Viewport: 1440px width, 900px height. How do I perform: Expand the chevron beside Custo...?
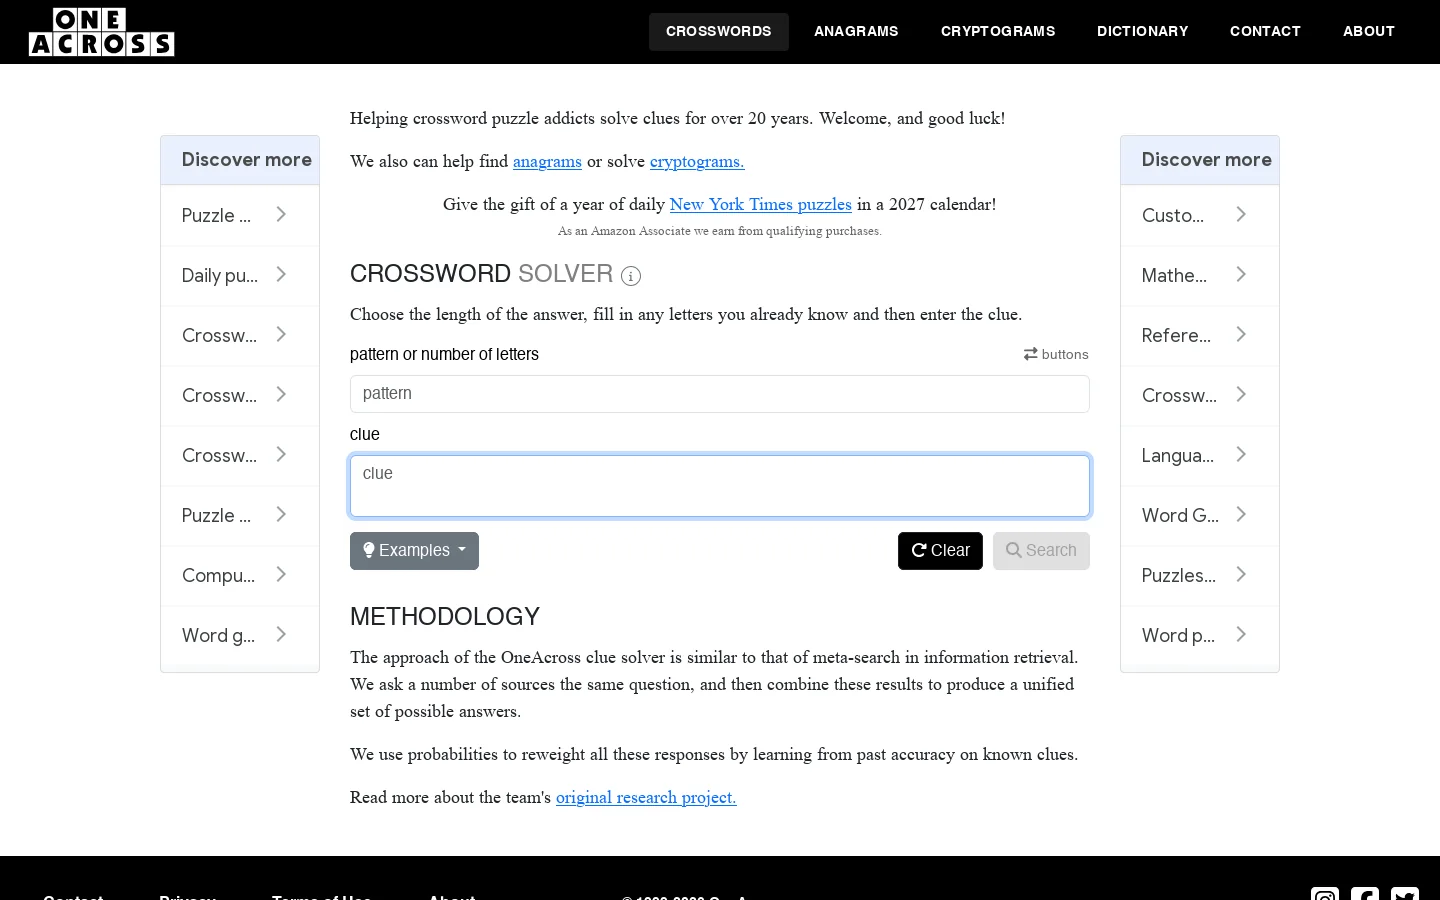tap(1241, 215)
